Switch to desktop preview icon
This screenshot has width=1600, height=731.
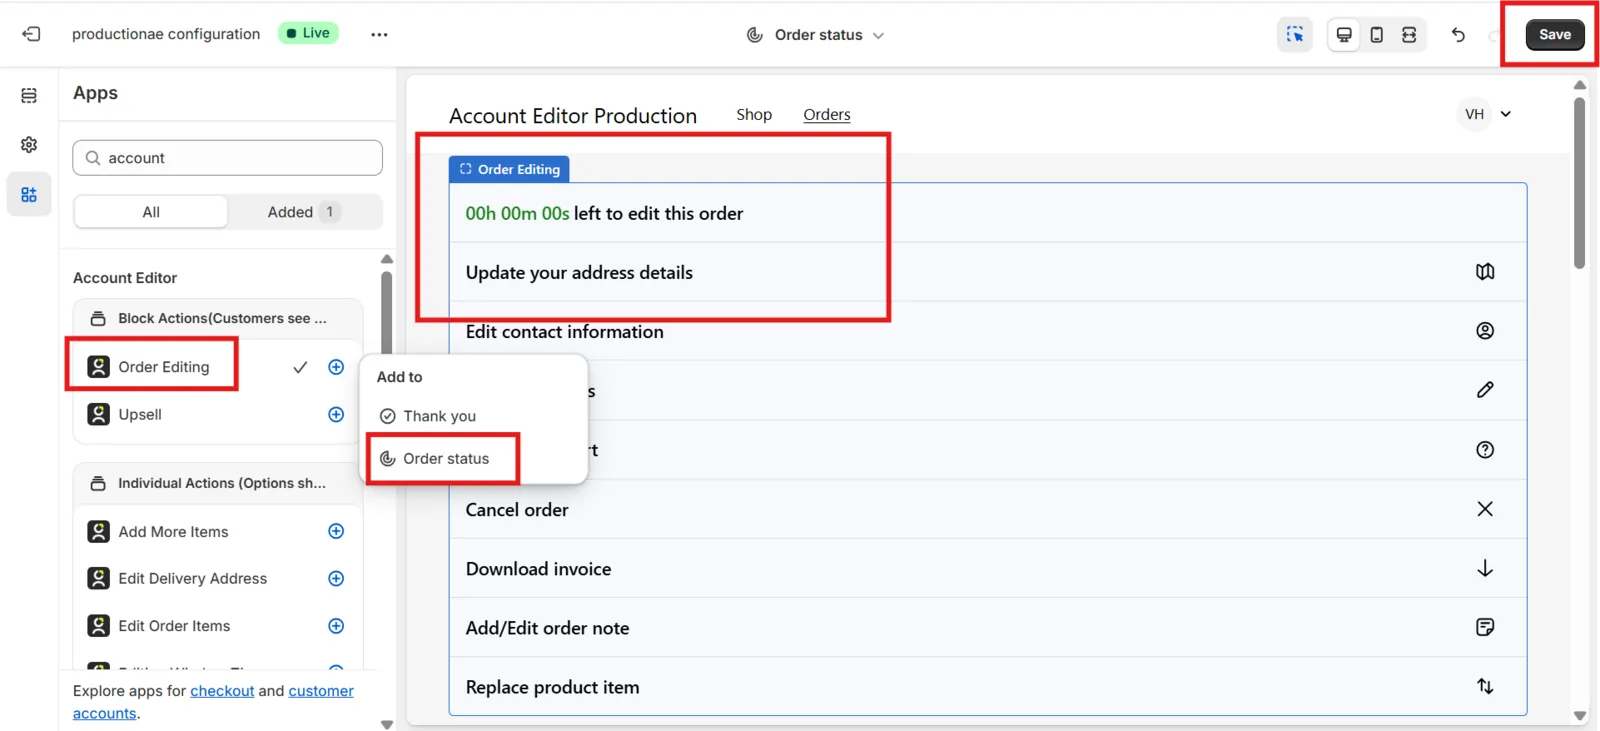tap(1344, 34)
